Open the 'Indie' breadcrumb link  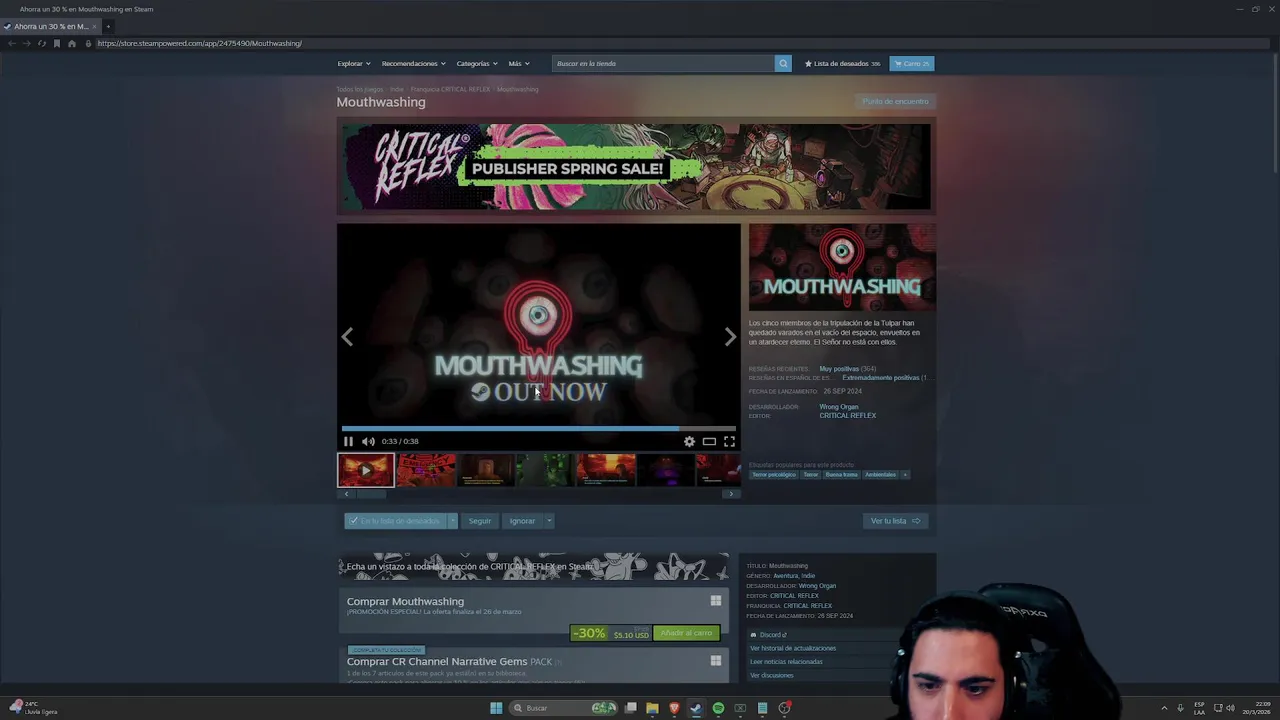[397, 89]
